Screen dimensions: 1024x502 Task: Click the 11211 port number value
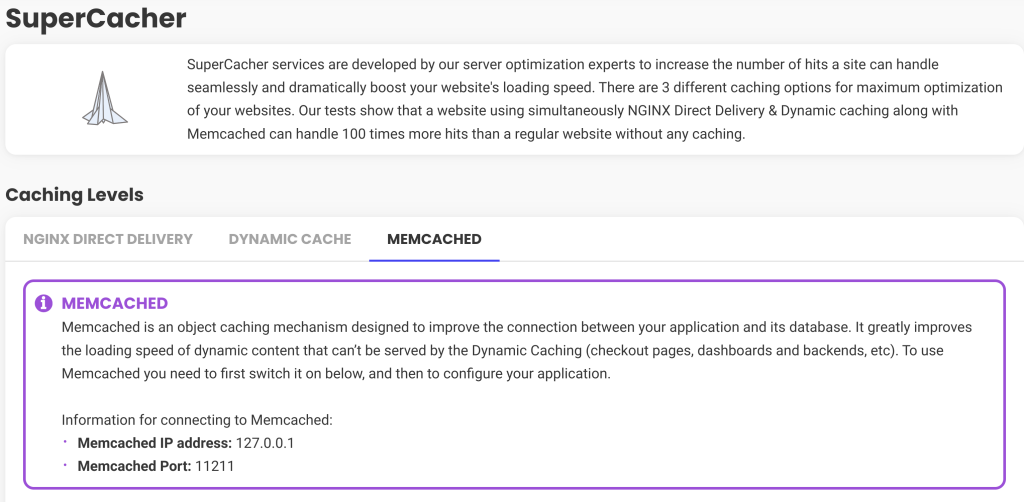214,466
